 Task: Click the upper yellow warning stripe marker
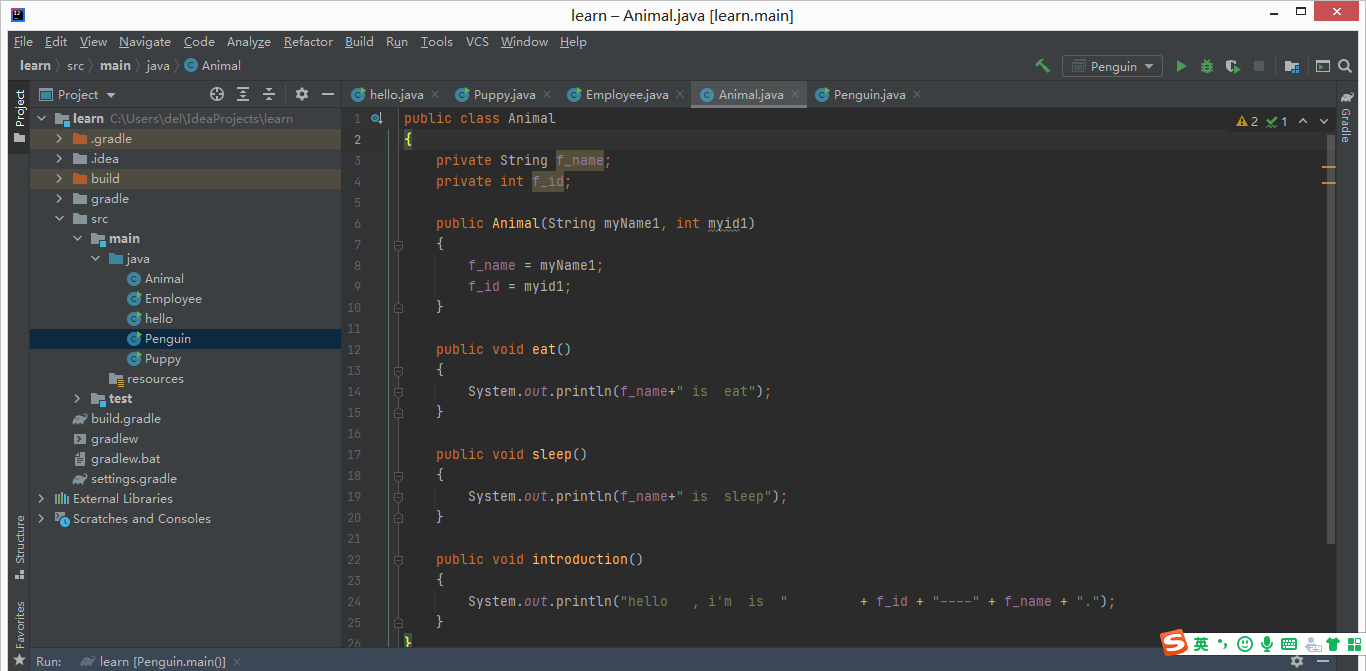pyautogui.click(x=1329, y=166)
